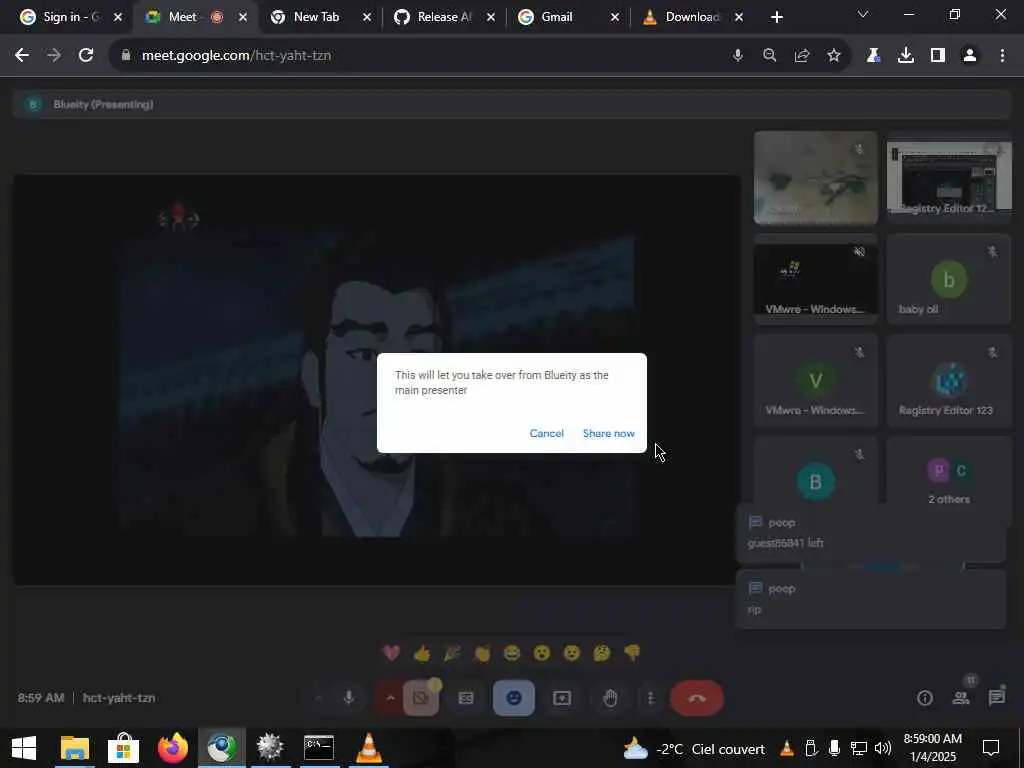Raise hand in the meeting
The width and height of the screenshot is (1024, 768).
(x=610, y=698)
